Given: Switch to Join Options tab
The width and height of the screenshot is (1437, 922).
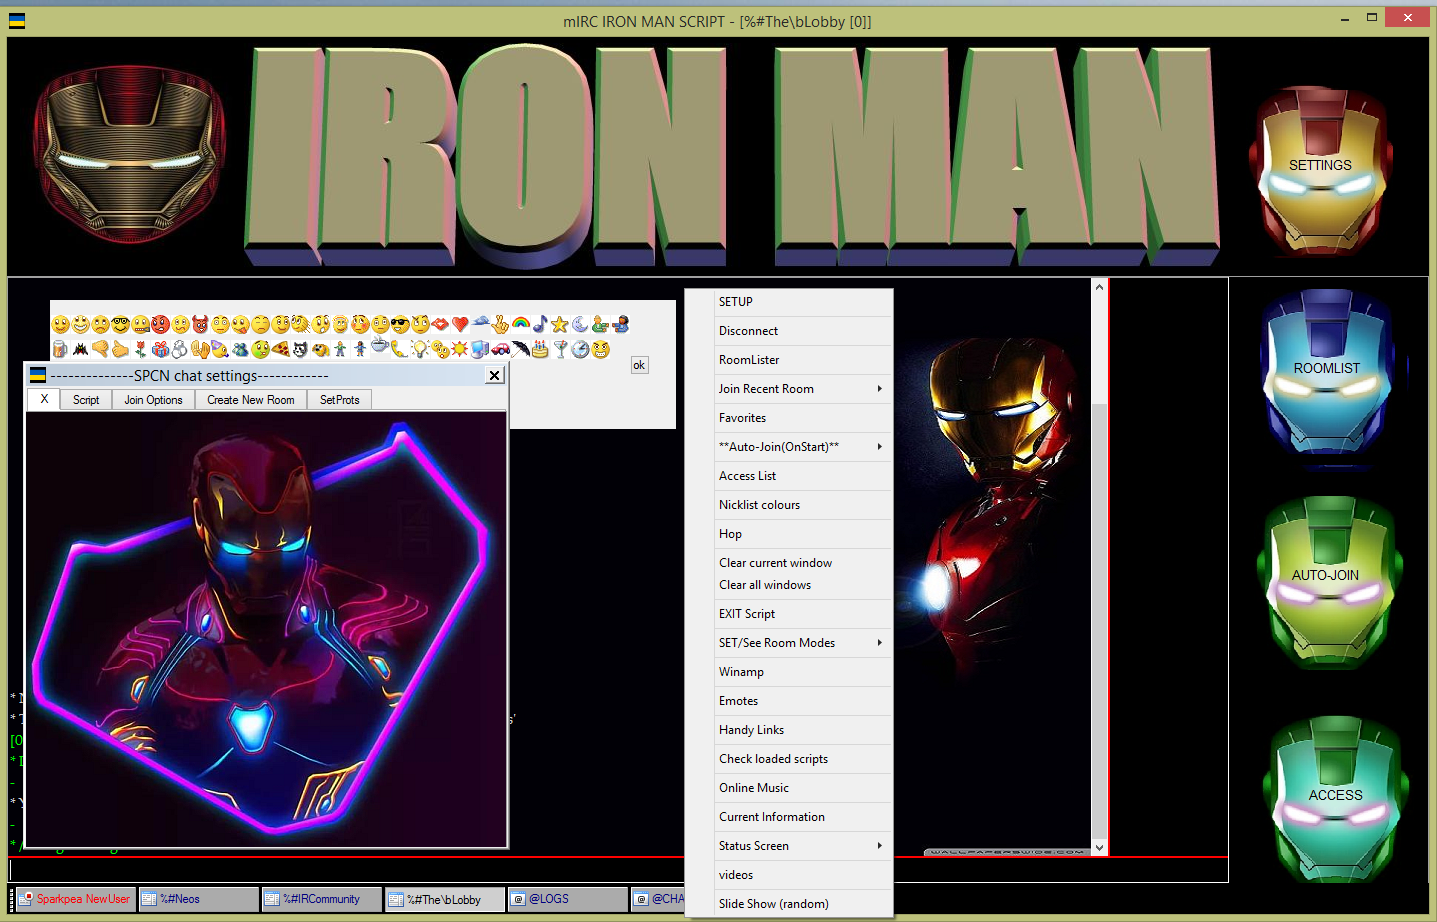Looking at the screenshot, I should coord(153,400).
